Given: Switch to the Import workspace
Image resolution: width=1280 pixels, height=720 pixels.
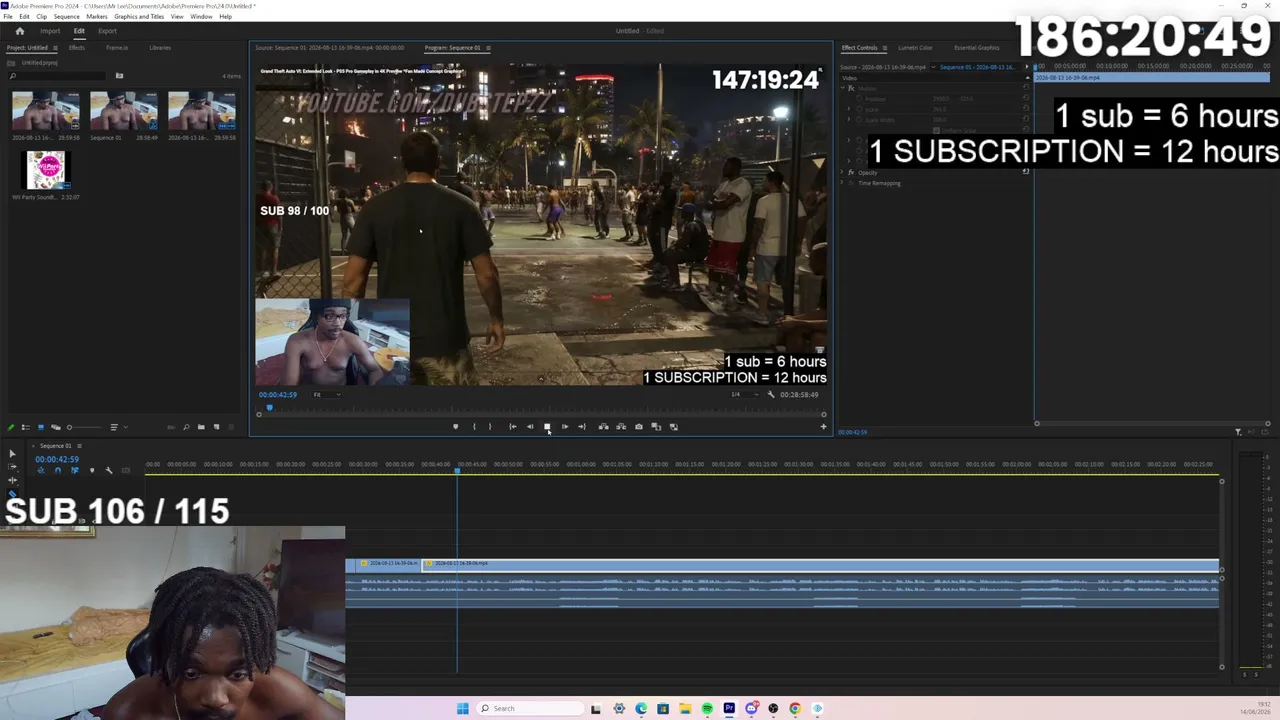Looking at the screenshot, I should 50,31.
